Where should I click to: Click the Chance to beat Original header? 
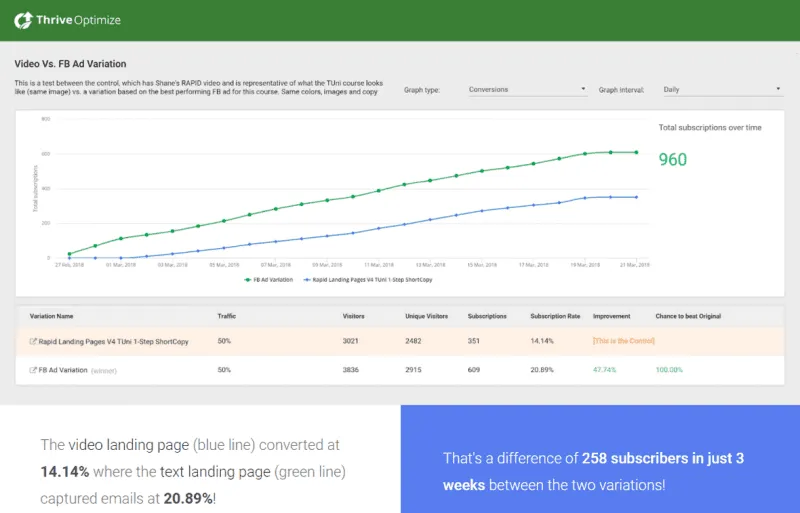pos(688,316)
